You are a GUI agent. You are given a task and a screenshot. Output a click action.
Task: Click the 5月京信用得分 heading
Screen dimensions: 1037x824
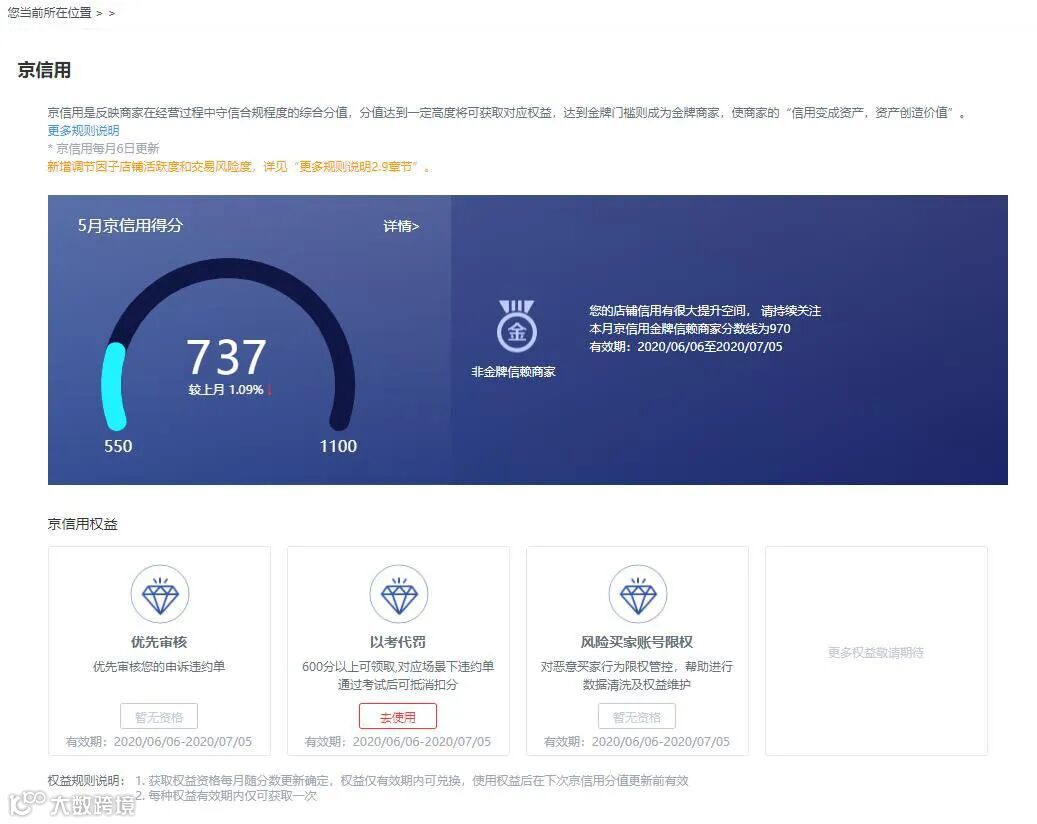130,226
